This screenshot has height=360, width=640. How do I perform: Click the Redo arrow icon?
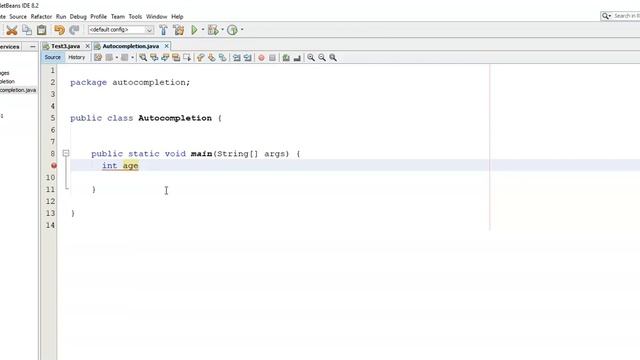(74, 30)
